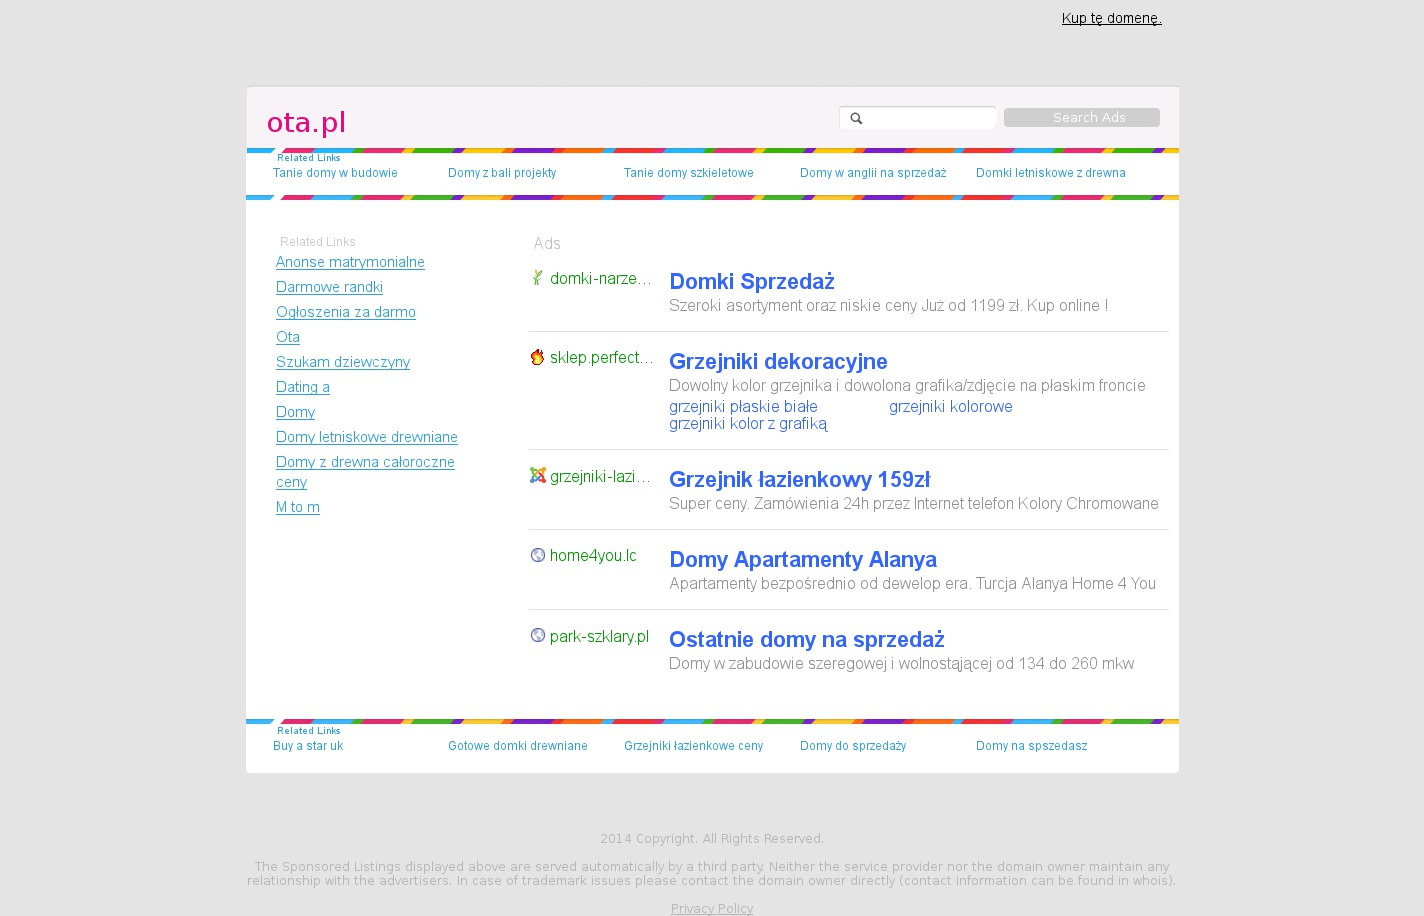This screenshot has height=916, width=1424.
Task: Select Gotowe domki drewniane footer link
Action: click(x=517, y=746)
